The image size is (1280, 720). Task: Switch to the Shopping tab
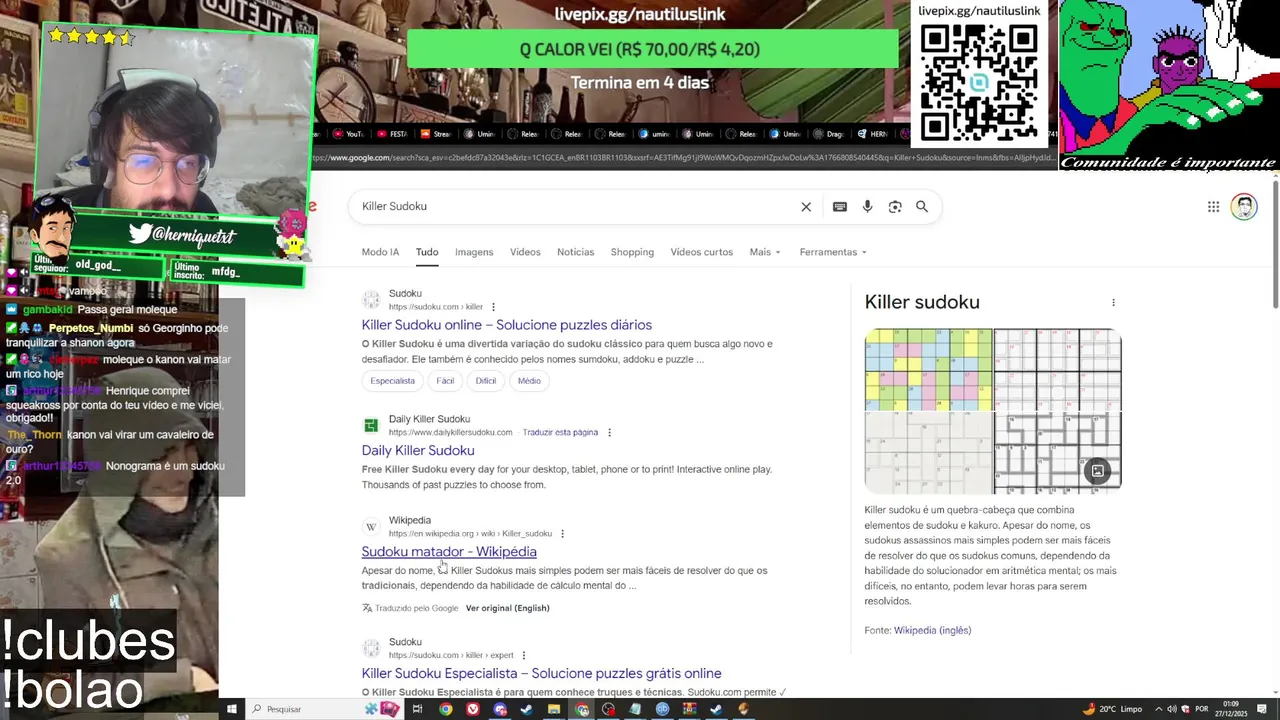(x=632, y=252)
